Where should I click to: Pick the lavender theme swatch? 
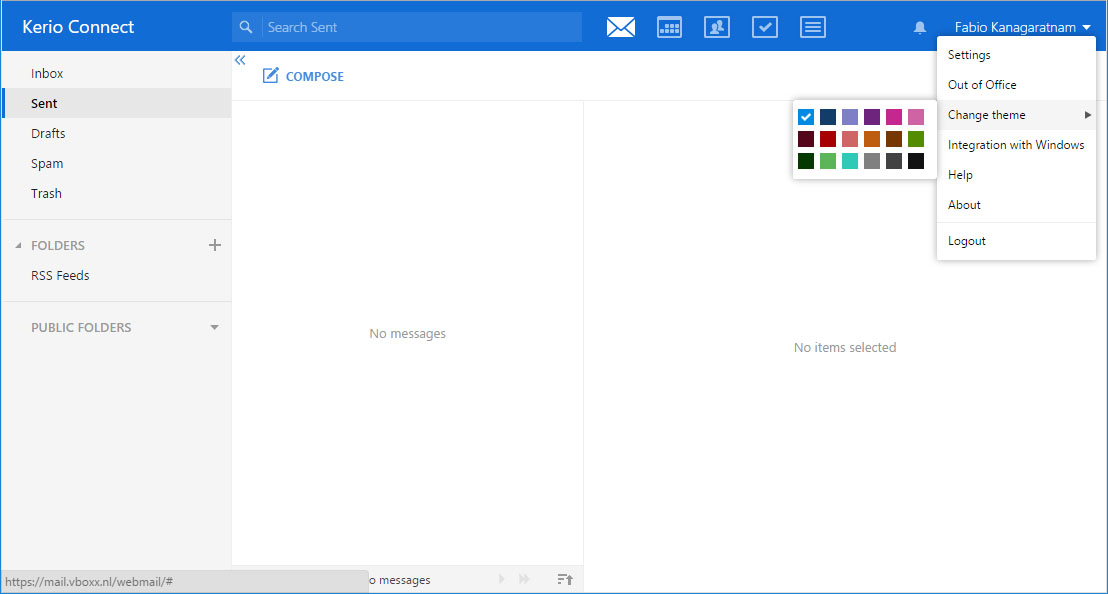tap(850, 117)
